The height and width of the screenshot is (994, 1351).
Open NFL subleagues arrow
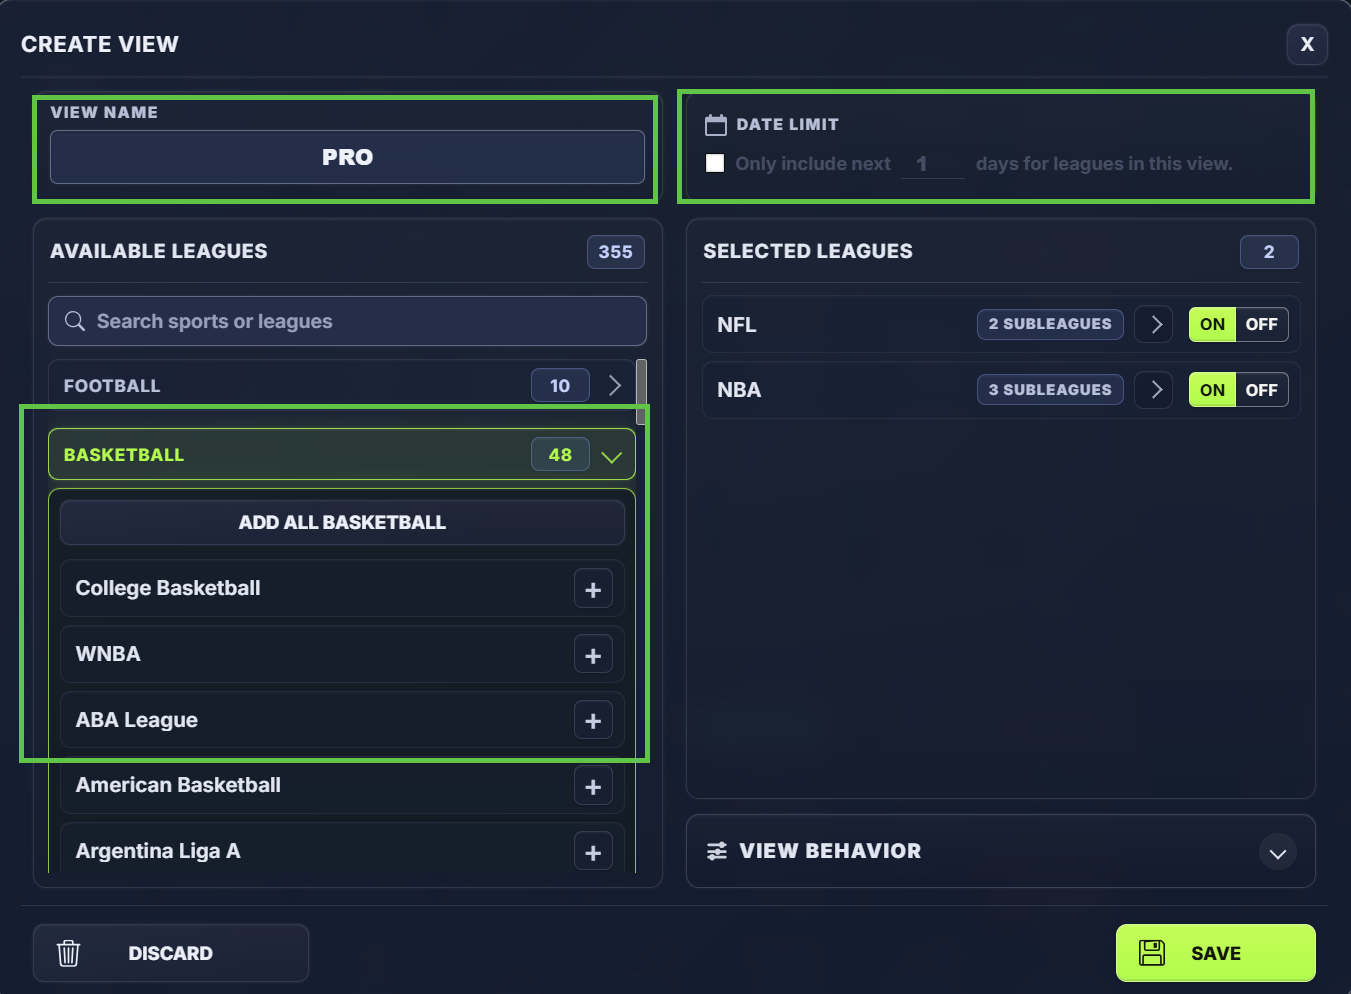1154,324
